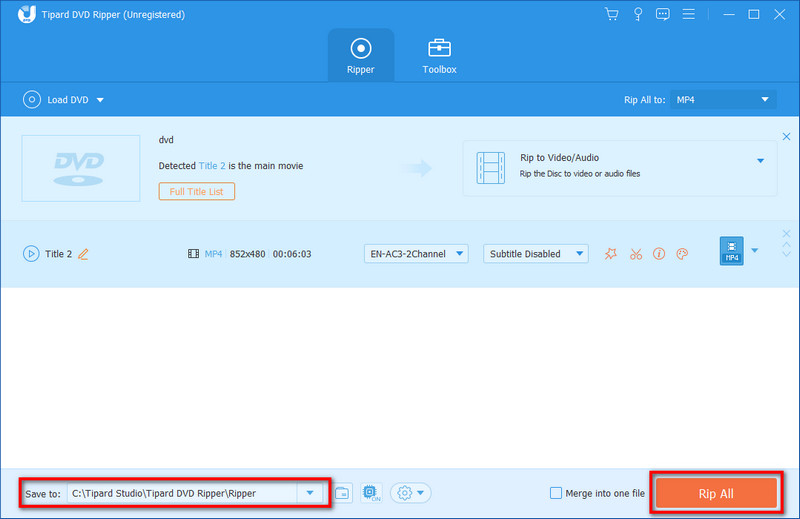Click the DVD disc thumbnail
The width and height of the screenshot is (800, 519).
(81, 168)
